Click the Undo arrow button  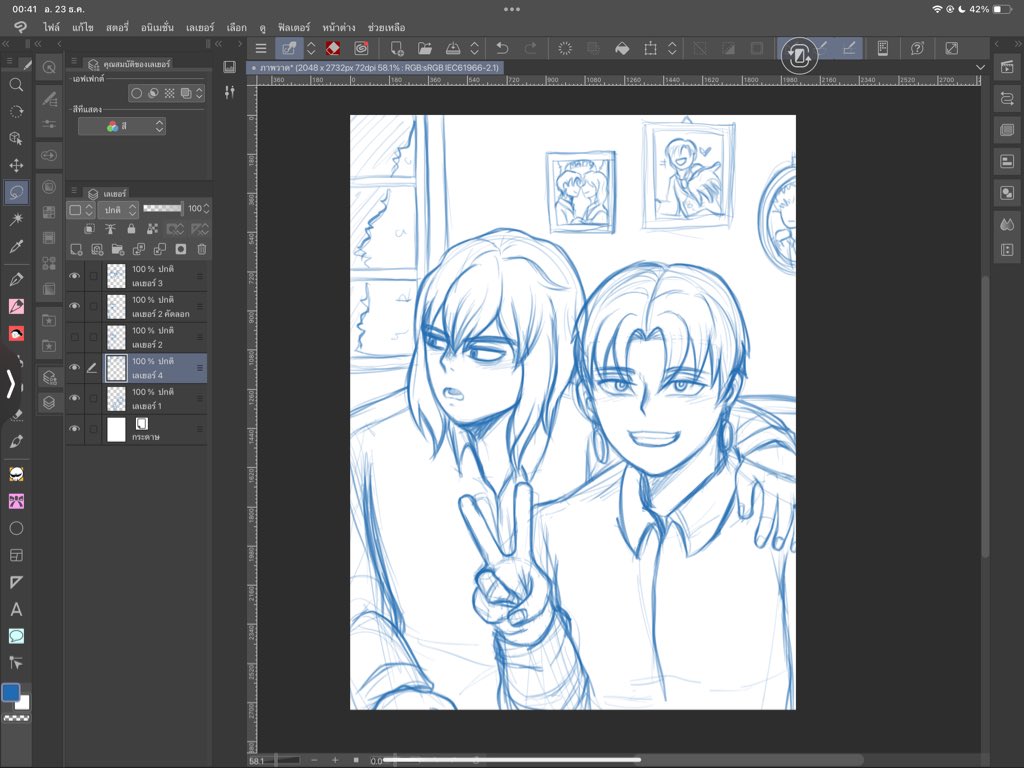coord(500,46)
